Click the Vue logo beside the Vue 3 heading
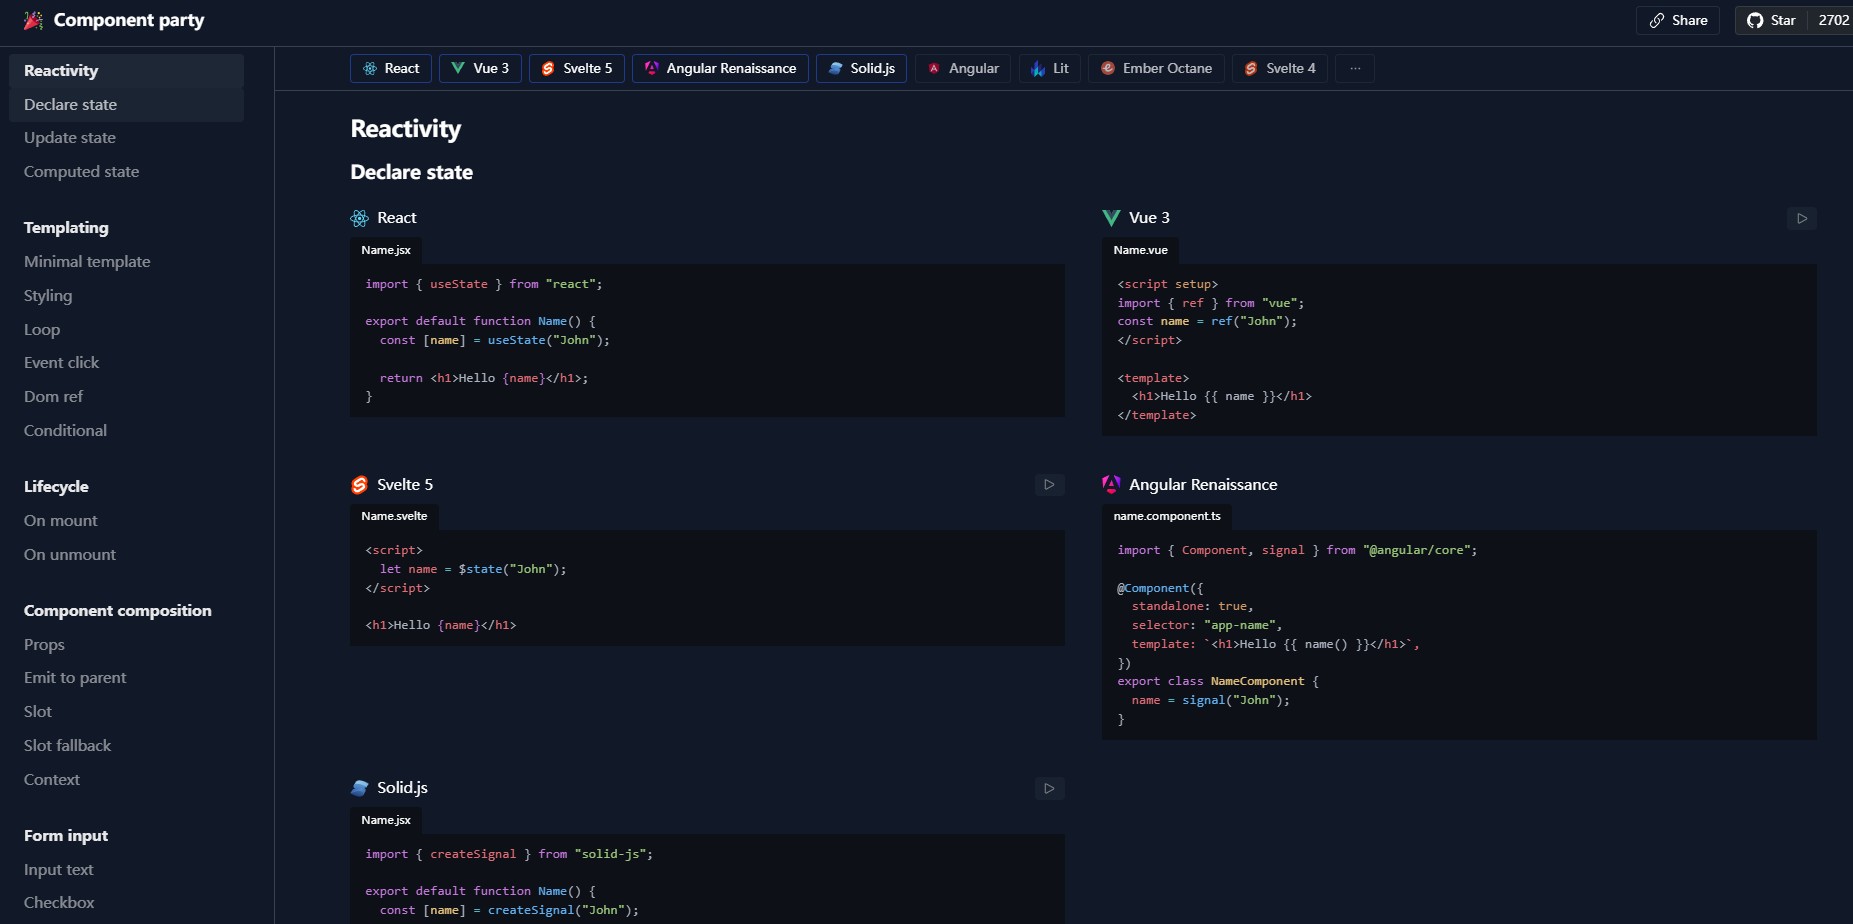 [x=1111, y=218]
